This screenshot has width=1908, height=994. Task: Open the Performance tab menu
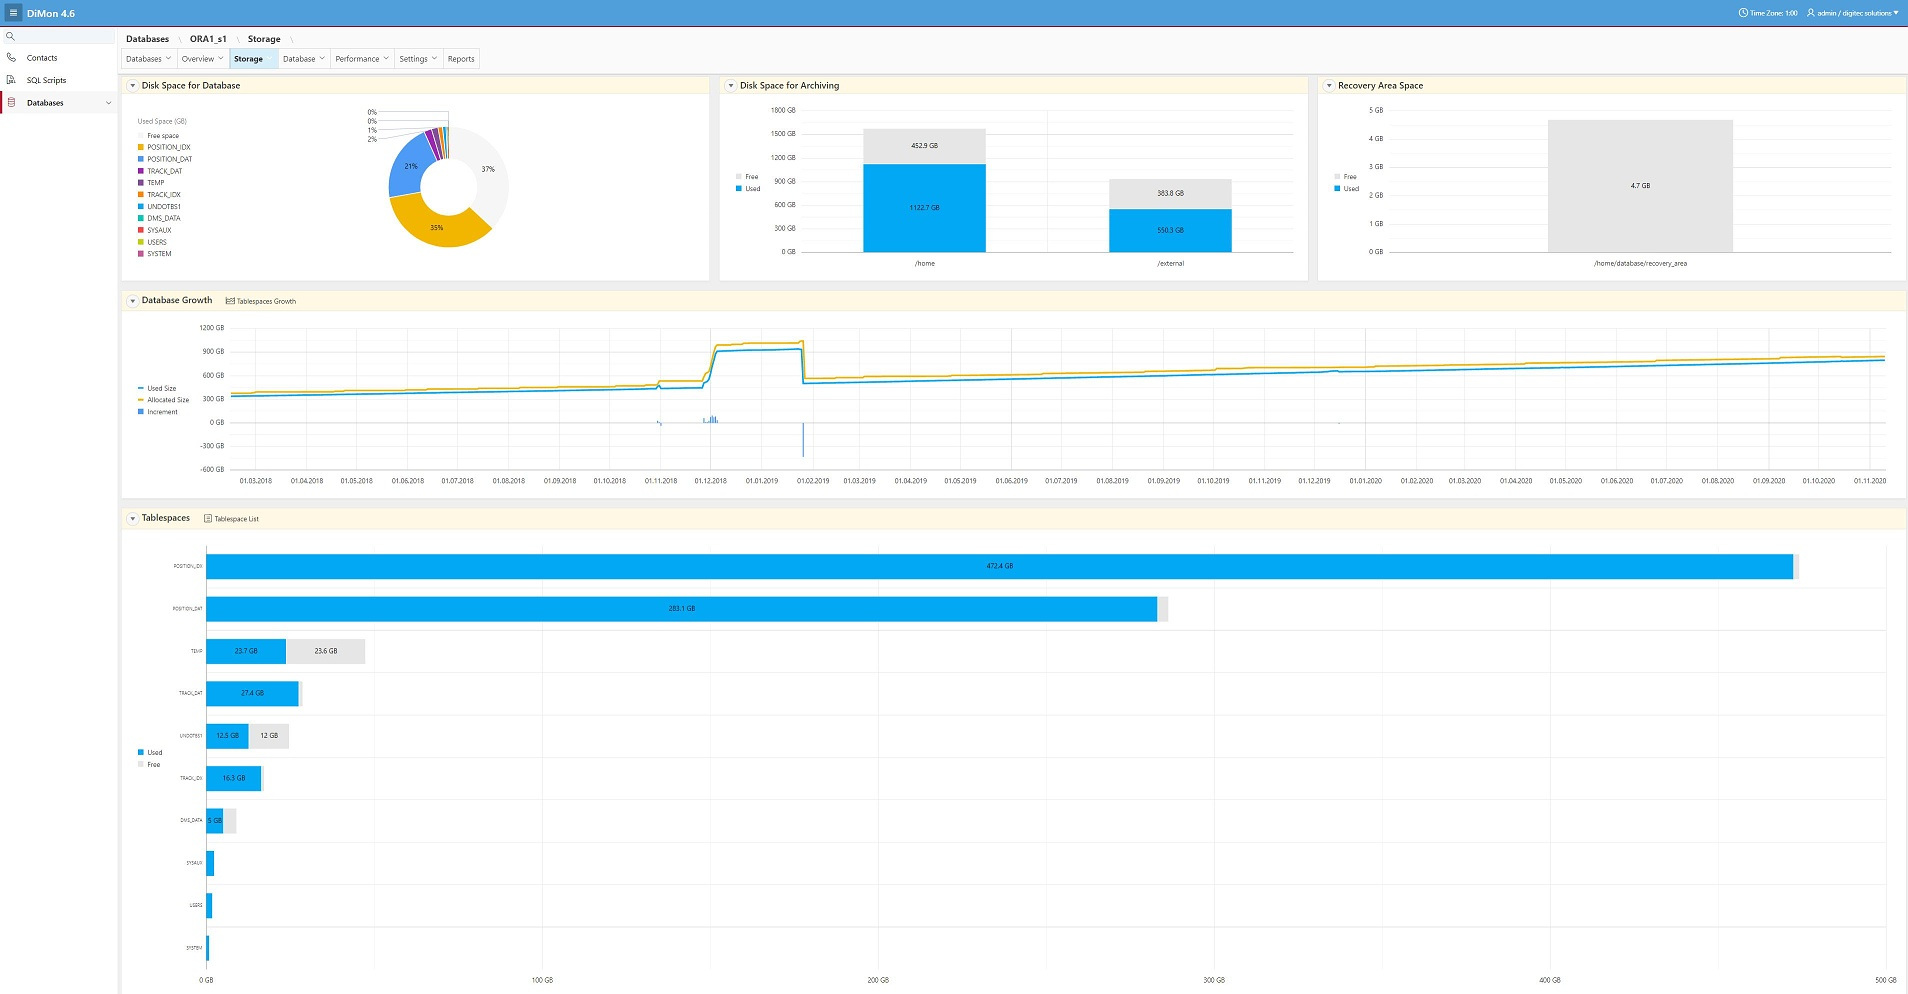tap(361, 59)
